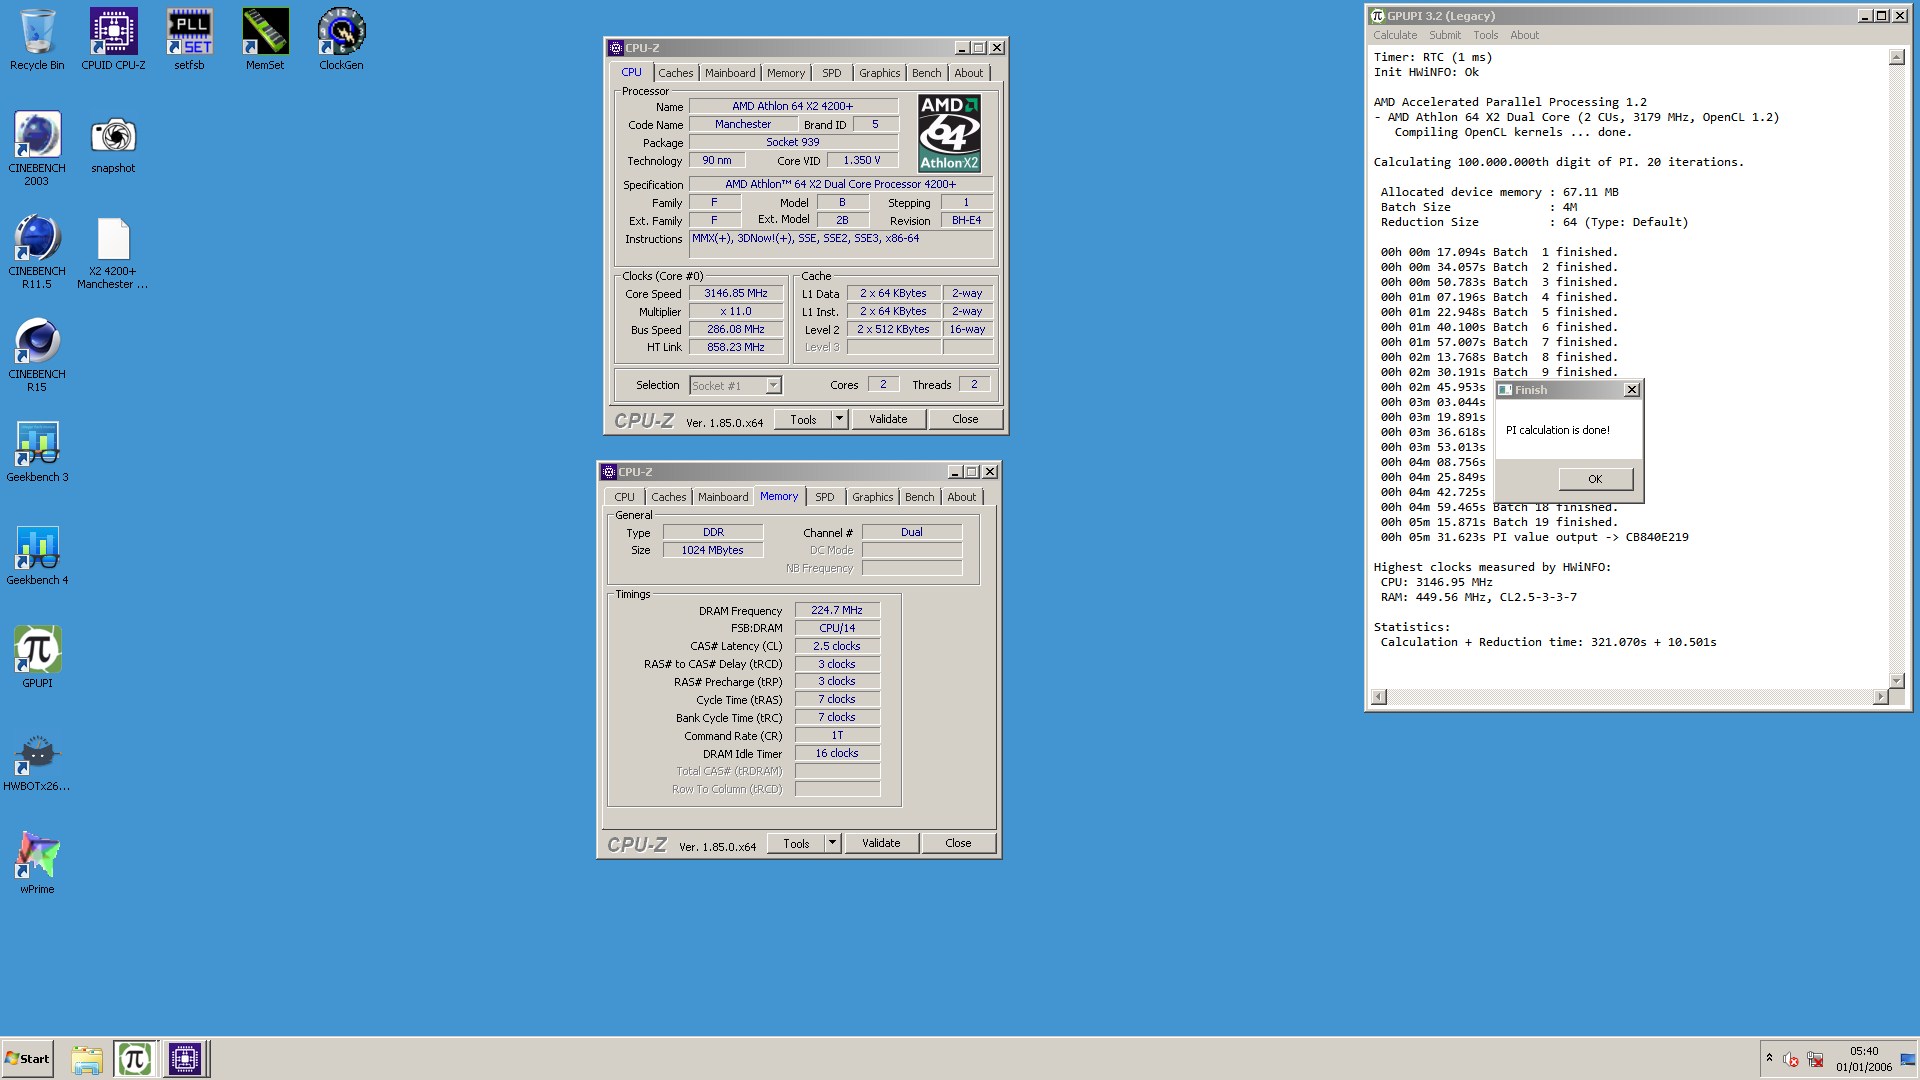Close the Finish dialog with X
This screenshot has height=1080, width=1920.
pos(1632,390)
